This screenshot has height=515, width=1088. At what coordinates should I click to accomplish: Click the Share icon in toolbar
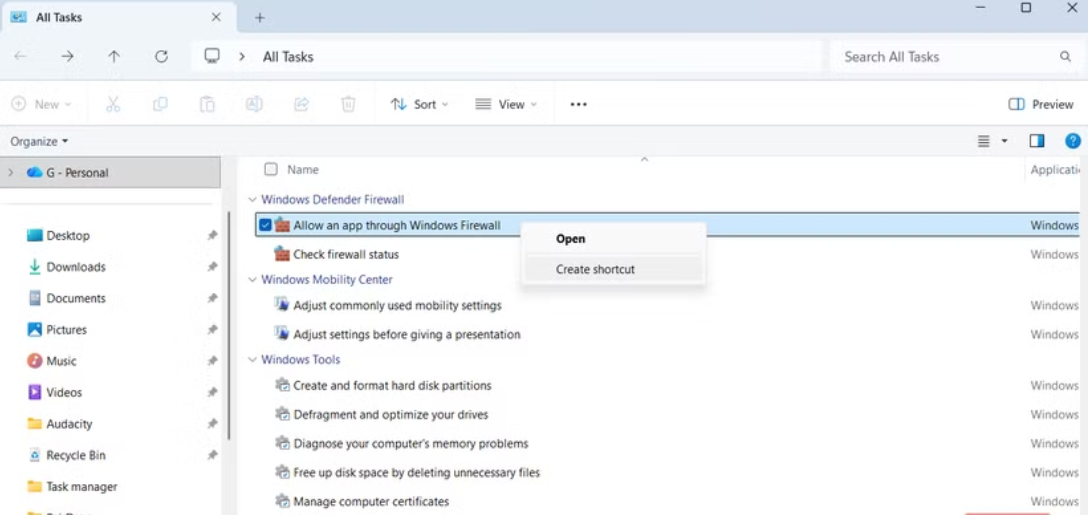pyautogui.click(x=301, y=104)
